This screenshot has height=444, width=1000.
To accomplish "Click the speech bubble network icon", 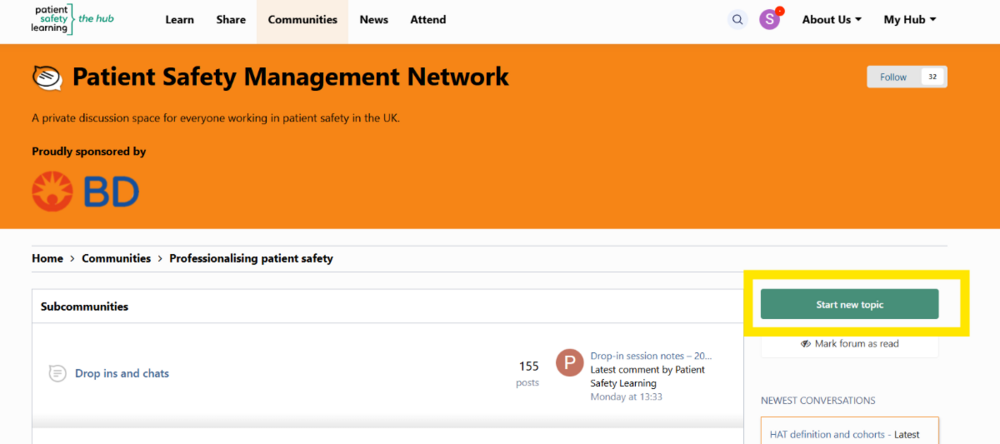I will click(x=47, y=78).
